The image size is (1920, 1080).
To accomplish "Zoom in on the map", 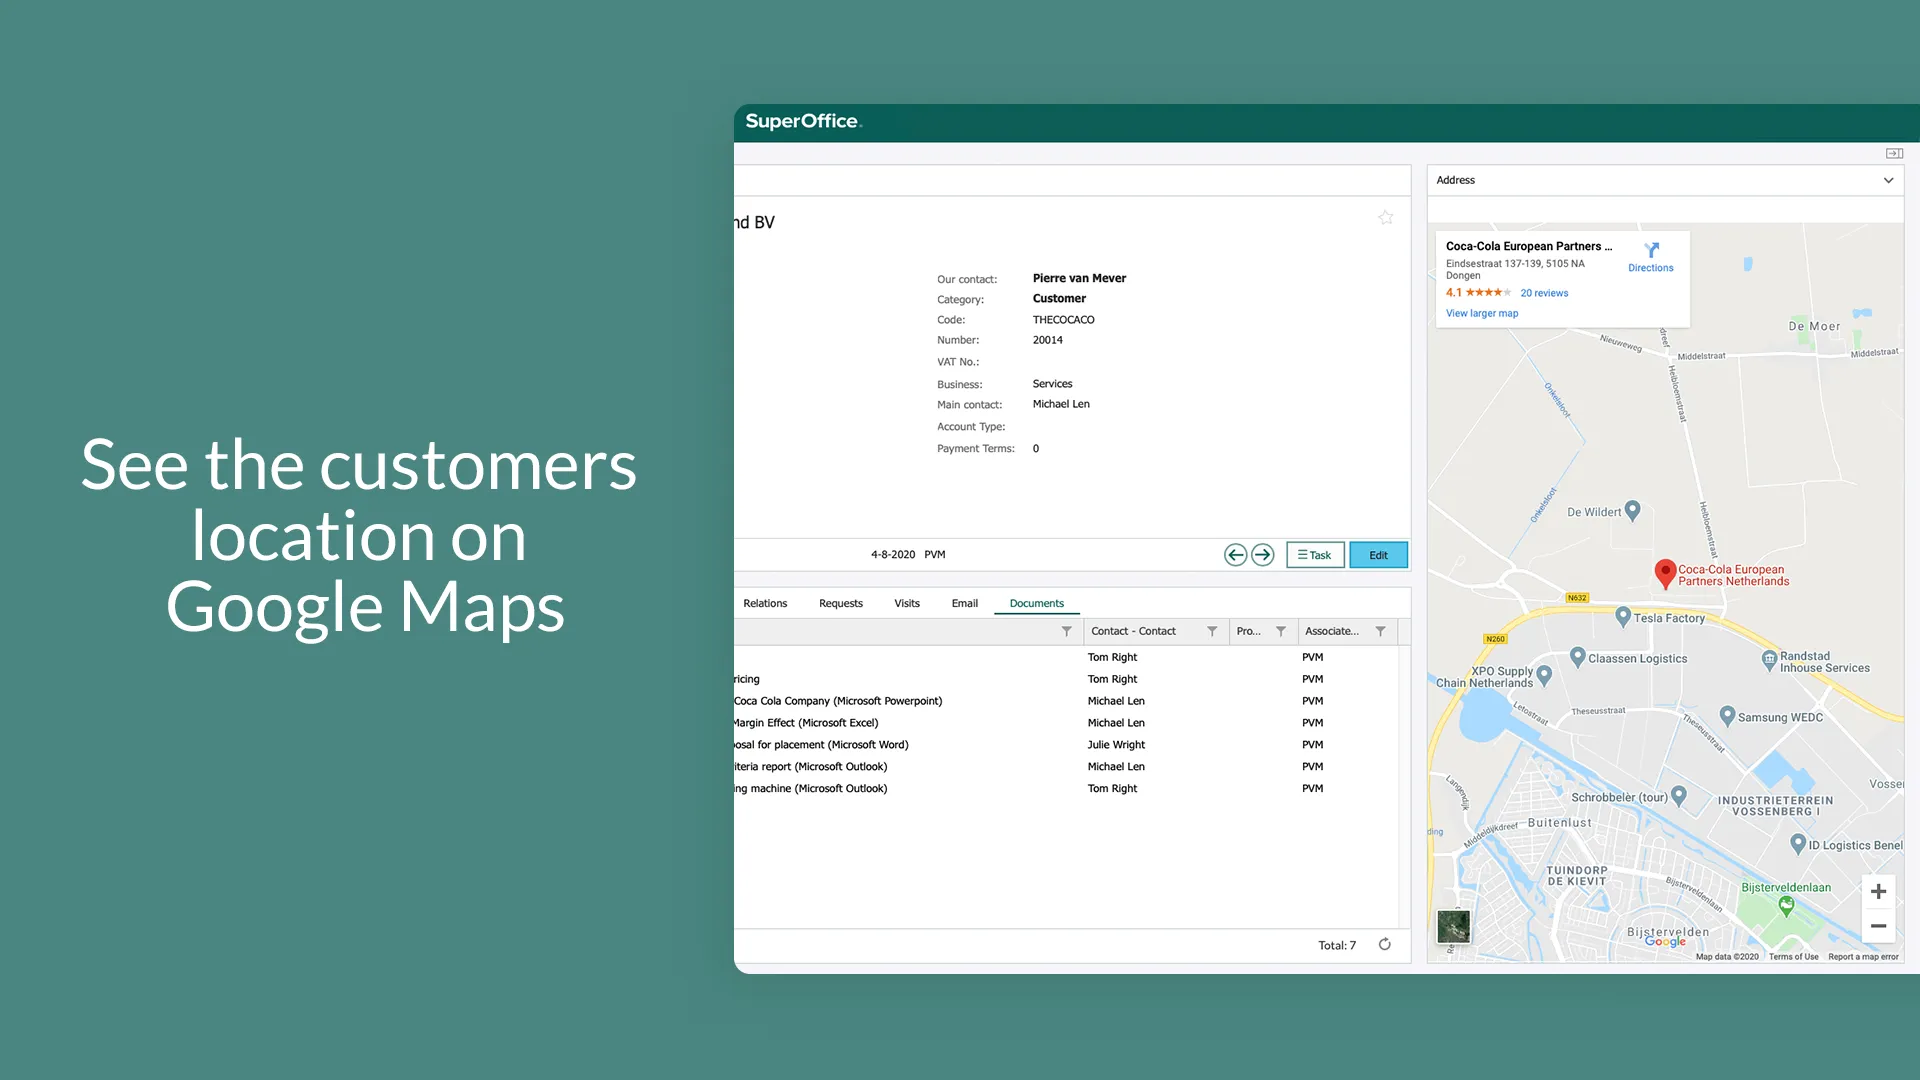I will pos(1878,892).
